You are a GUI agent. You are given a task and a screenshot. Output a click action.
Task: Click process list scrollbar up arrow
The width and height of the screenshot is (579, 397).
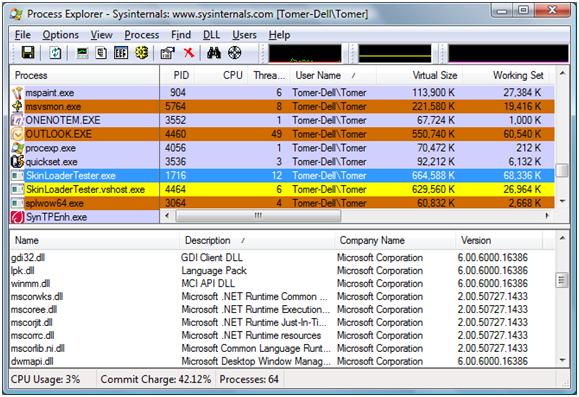[562, 73]
